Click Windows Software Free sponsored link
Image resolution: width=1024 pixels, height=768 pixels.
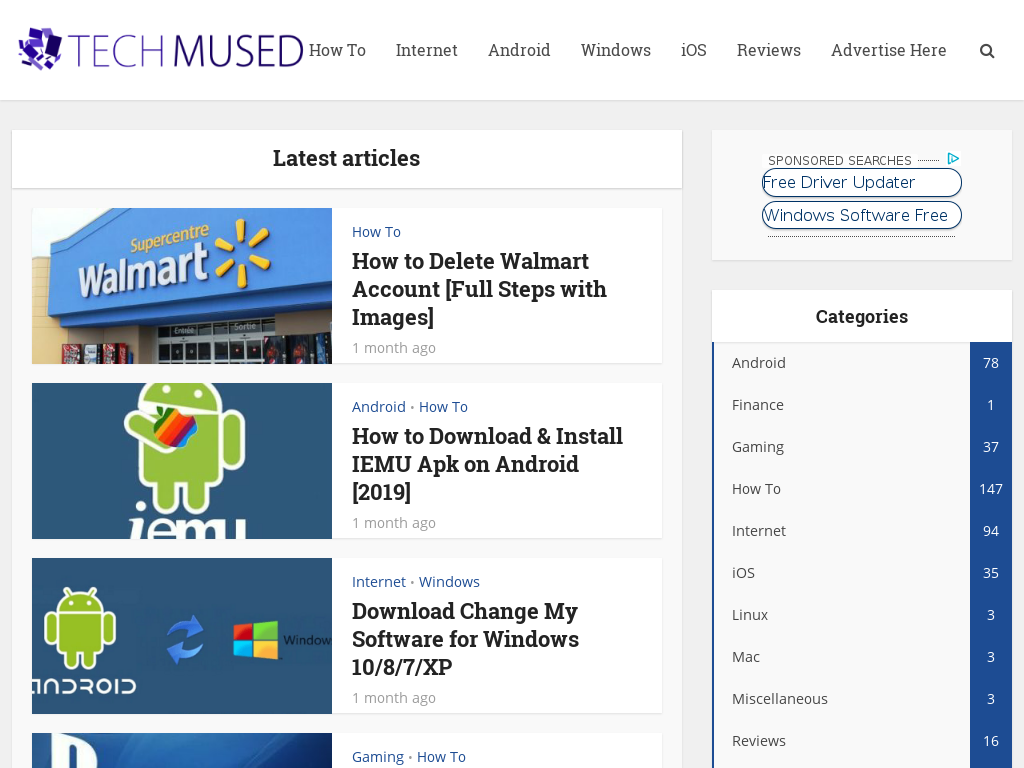tap(861, 215)
